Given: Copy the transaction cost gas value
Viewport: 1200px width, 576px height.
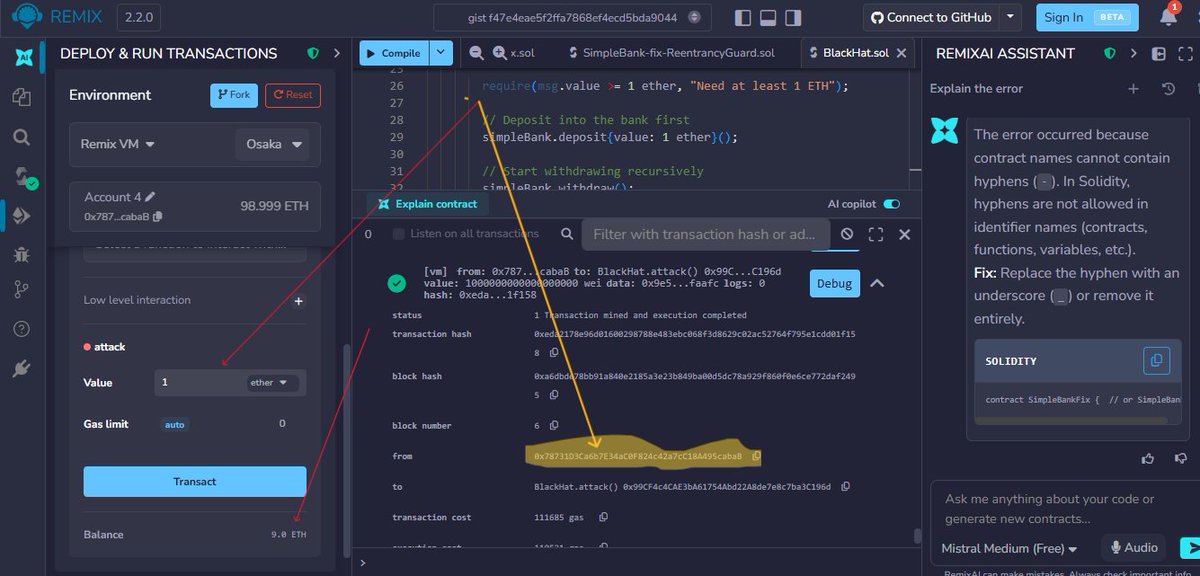Looking at the screenshot, I should coord(603,517).
